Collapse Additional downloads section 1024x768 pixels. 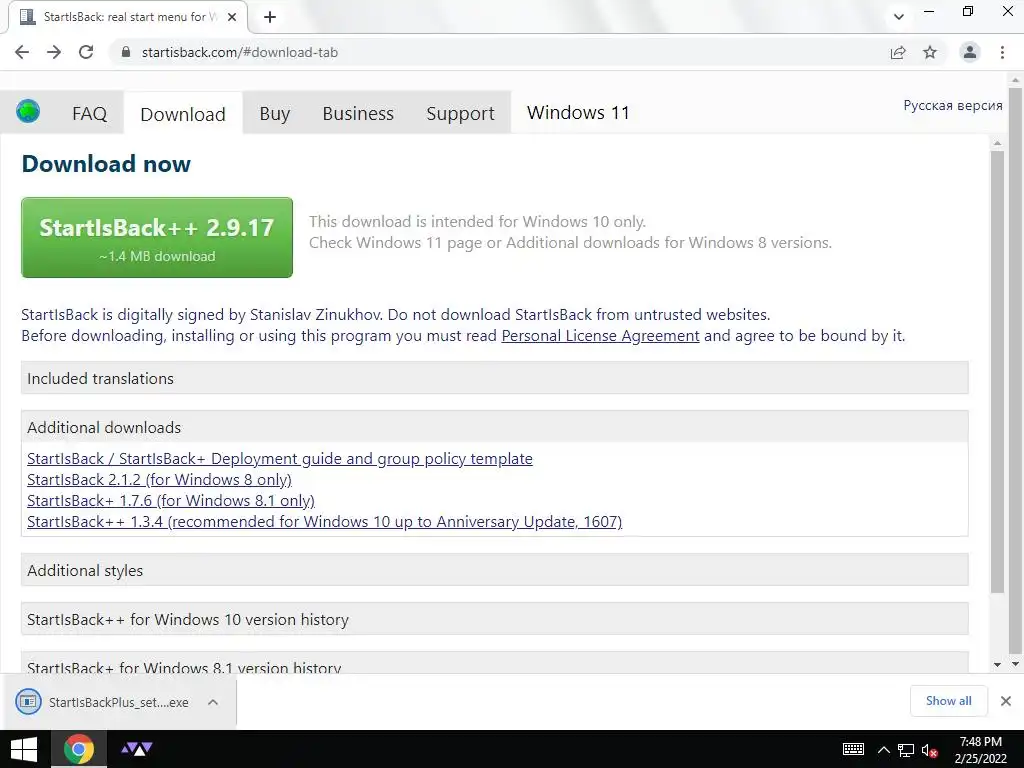pyautogui.click(x=494, y=427)
